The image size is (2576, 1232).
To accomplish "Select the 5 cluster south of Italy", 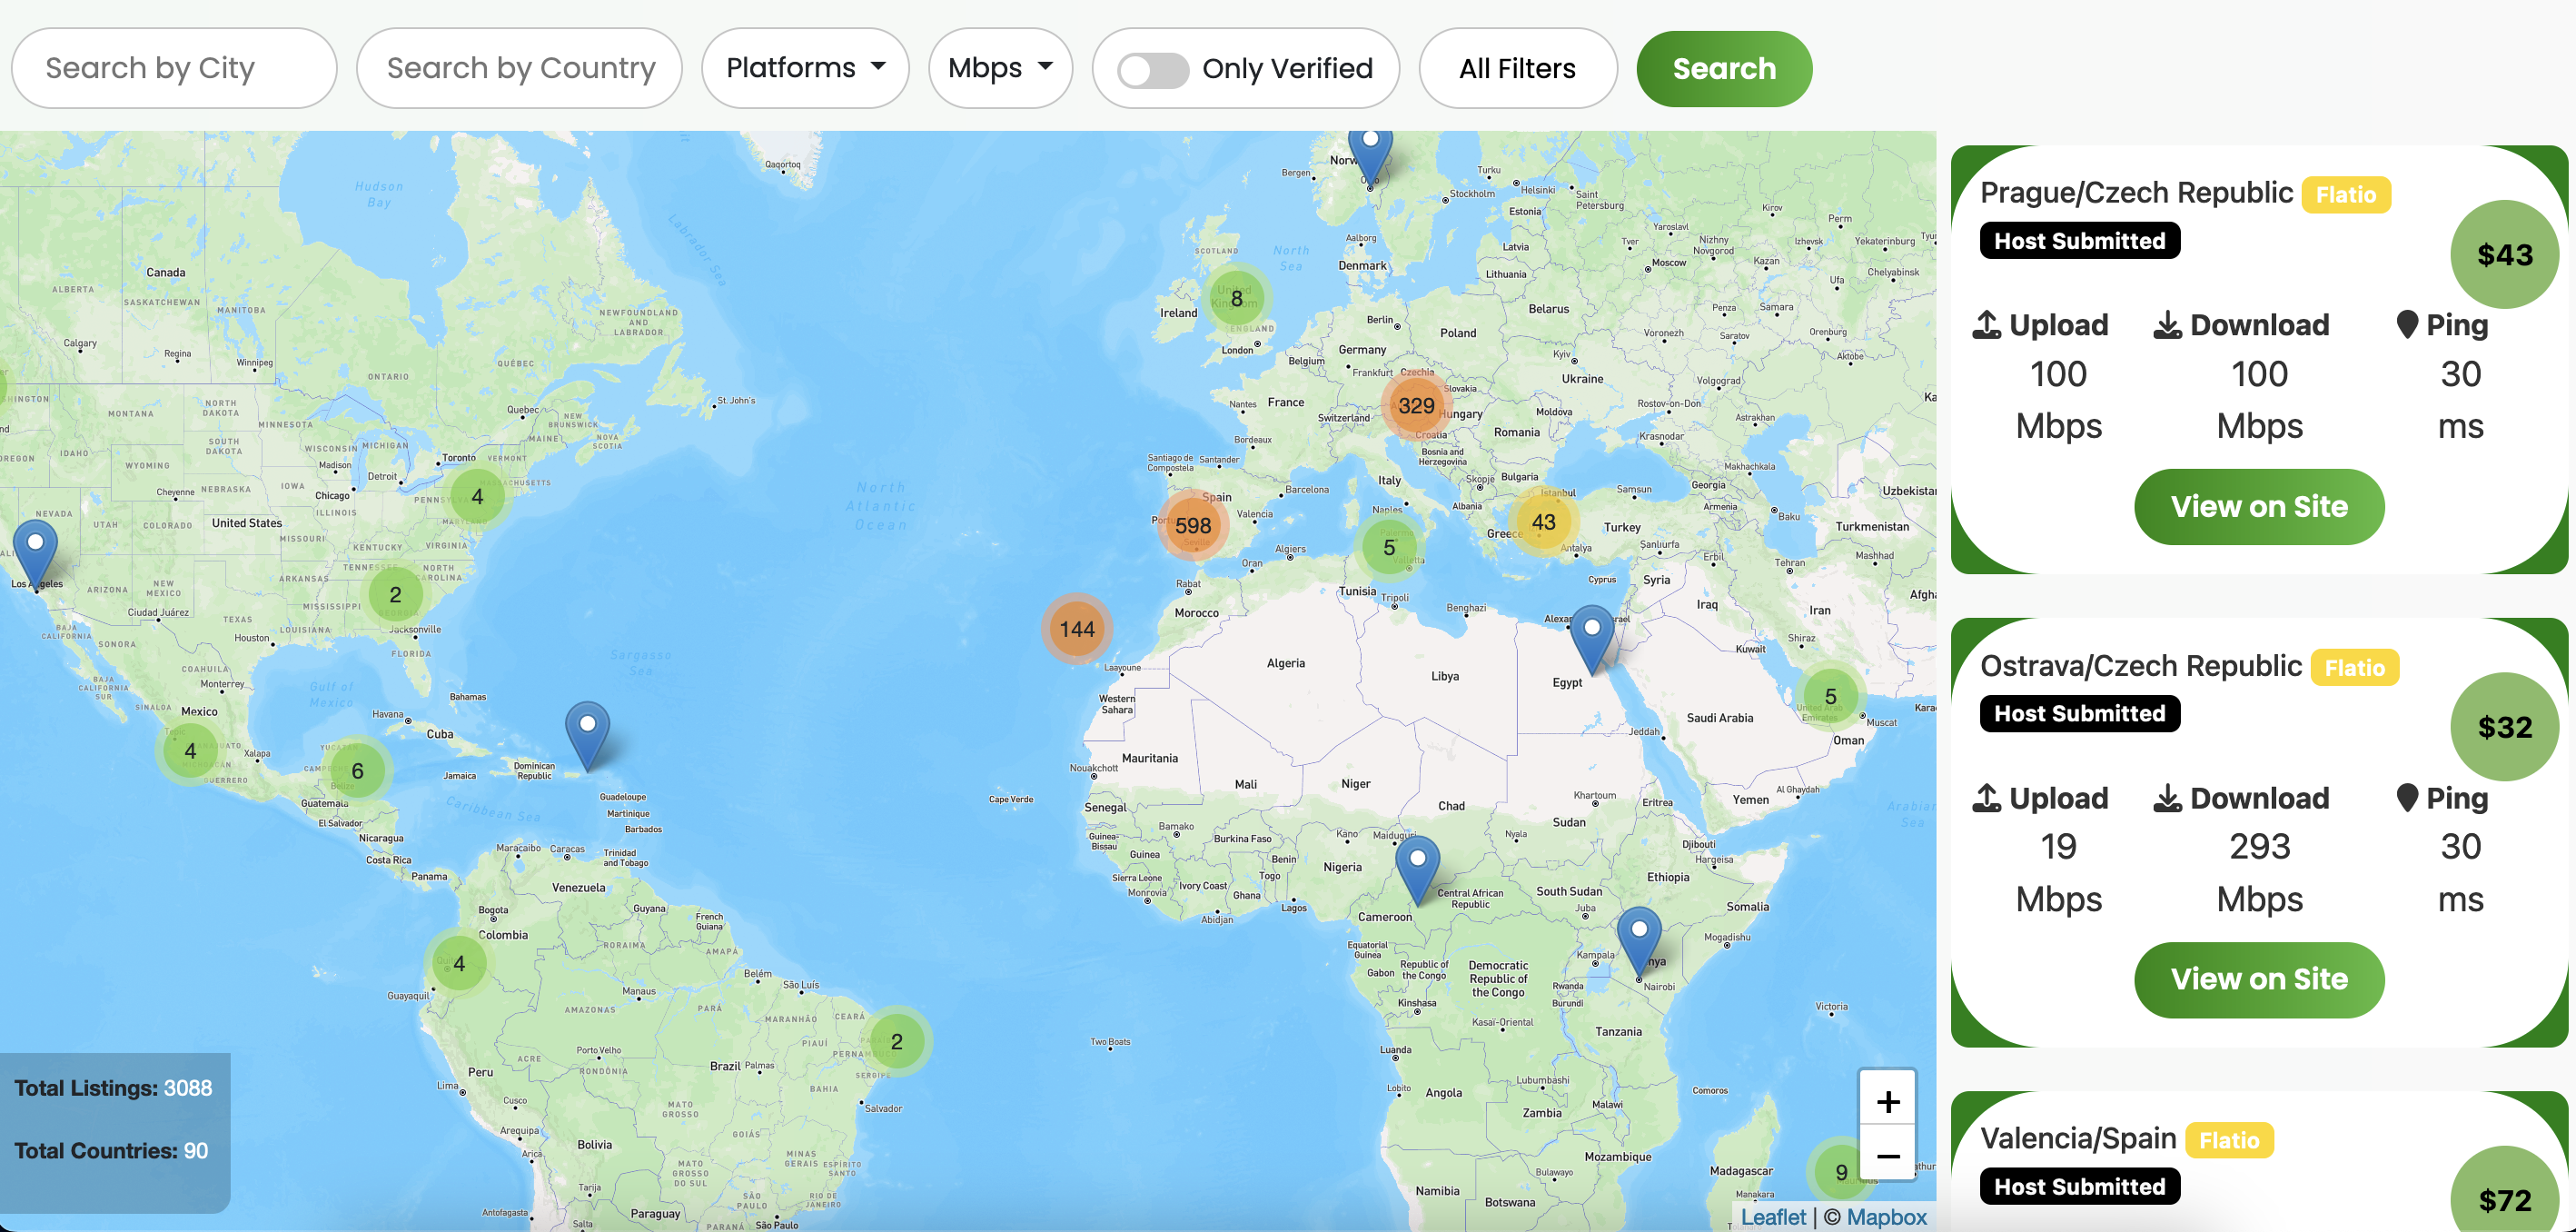I will (1389, 547).
